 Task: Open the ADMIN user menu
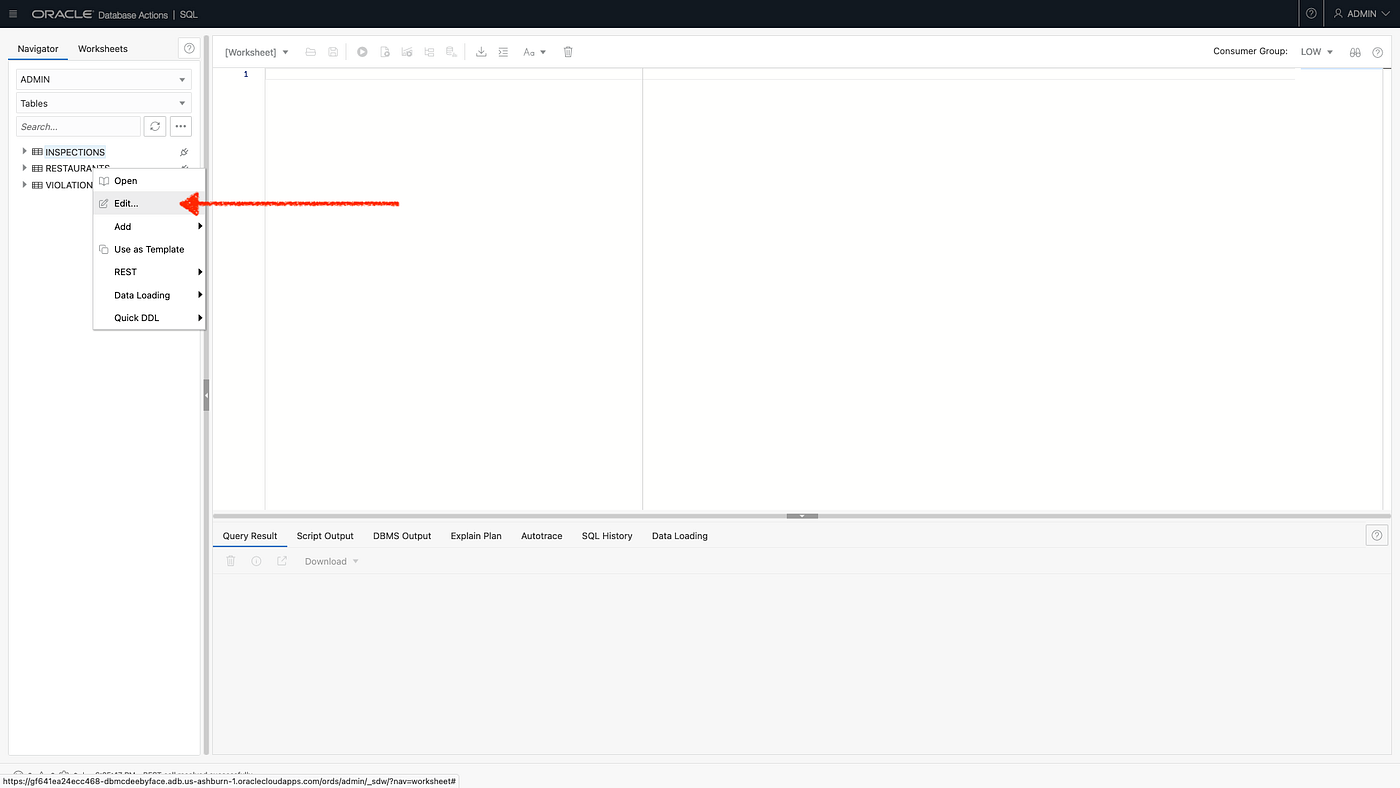coord(1361,14)
